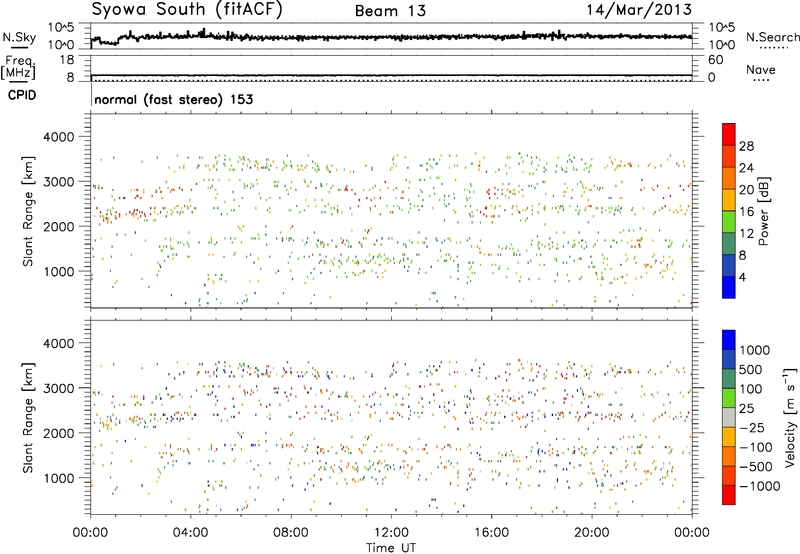
Task: Click the 'N.Search' legend label
Action: pos(772,37)
